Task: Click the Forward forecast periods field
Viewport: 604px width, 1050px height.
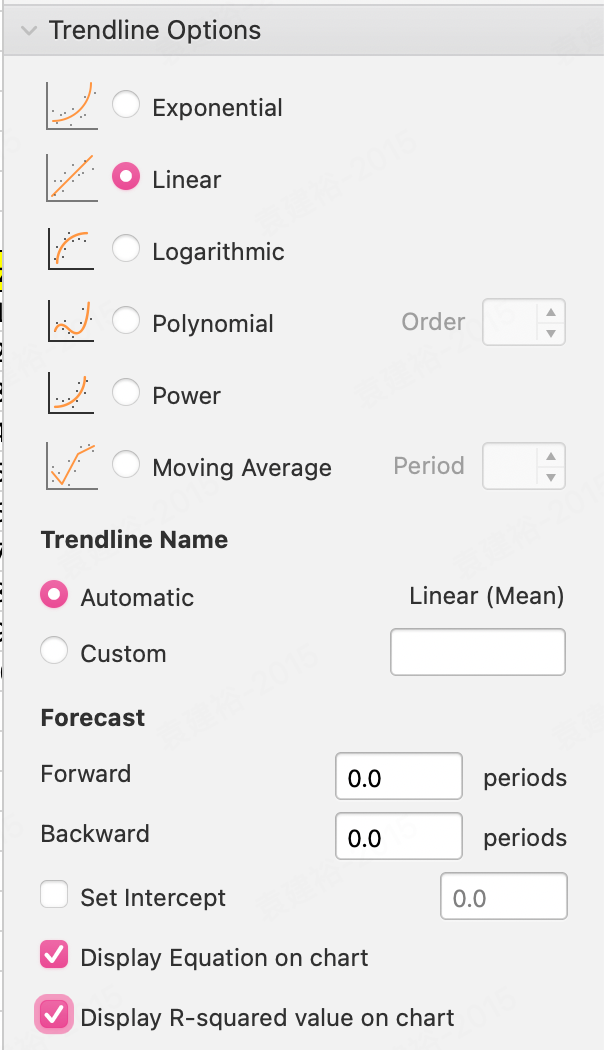Action: click(x=398, y=777)
